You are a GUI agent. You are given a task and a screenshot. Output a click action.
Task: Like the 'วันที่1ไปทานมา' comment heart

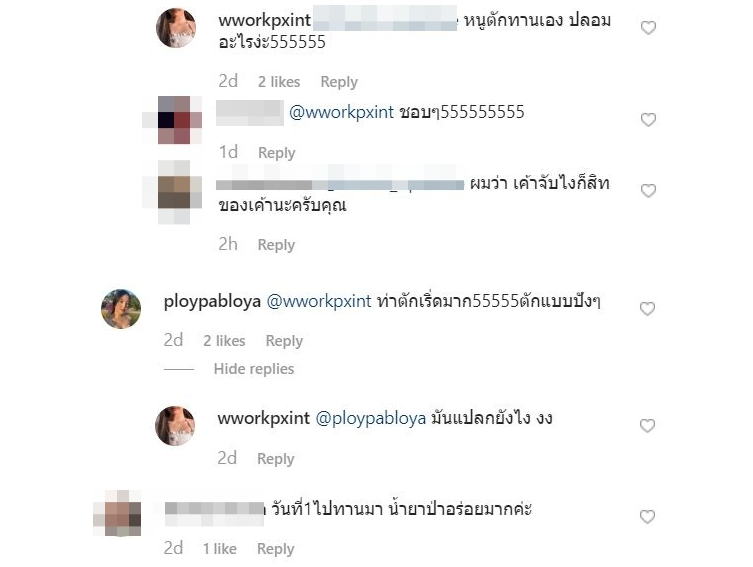pos(647,517)
